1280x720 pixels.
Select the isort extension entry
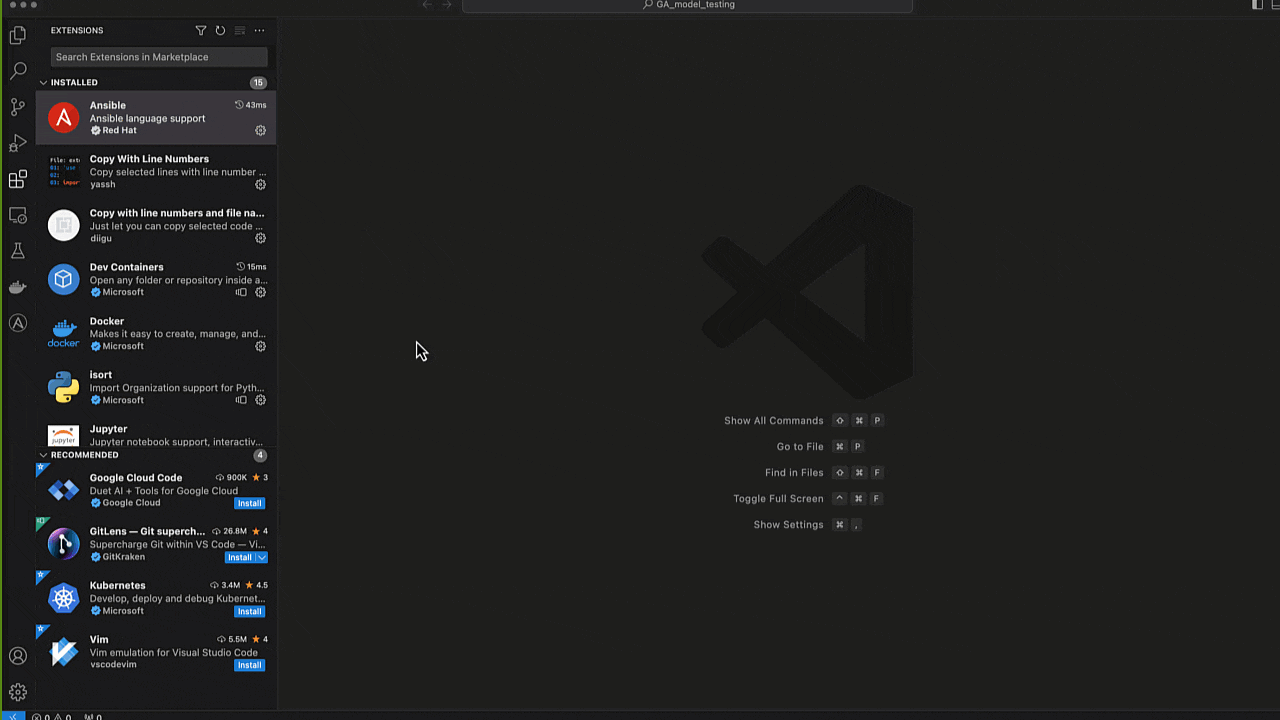pos(156,387)
